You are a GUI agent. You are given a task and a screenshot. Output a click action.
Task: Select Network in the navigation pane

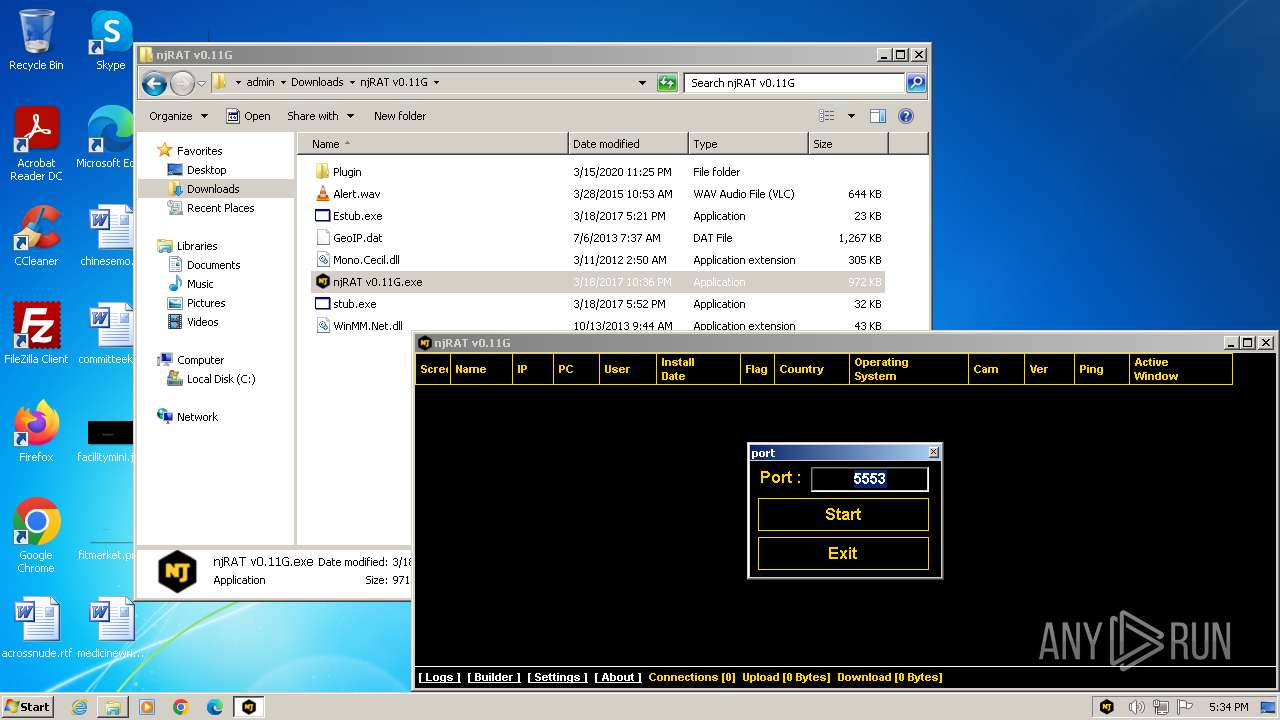[x=197, y=417]
